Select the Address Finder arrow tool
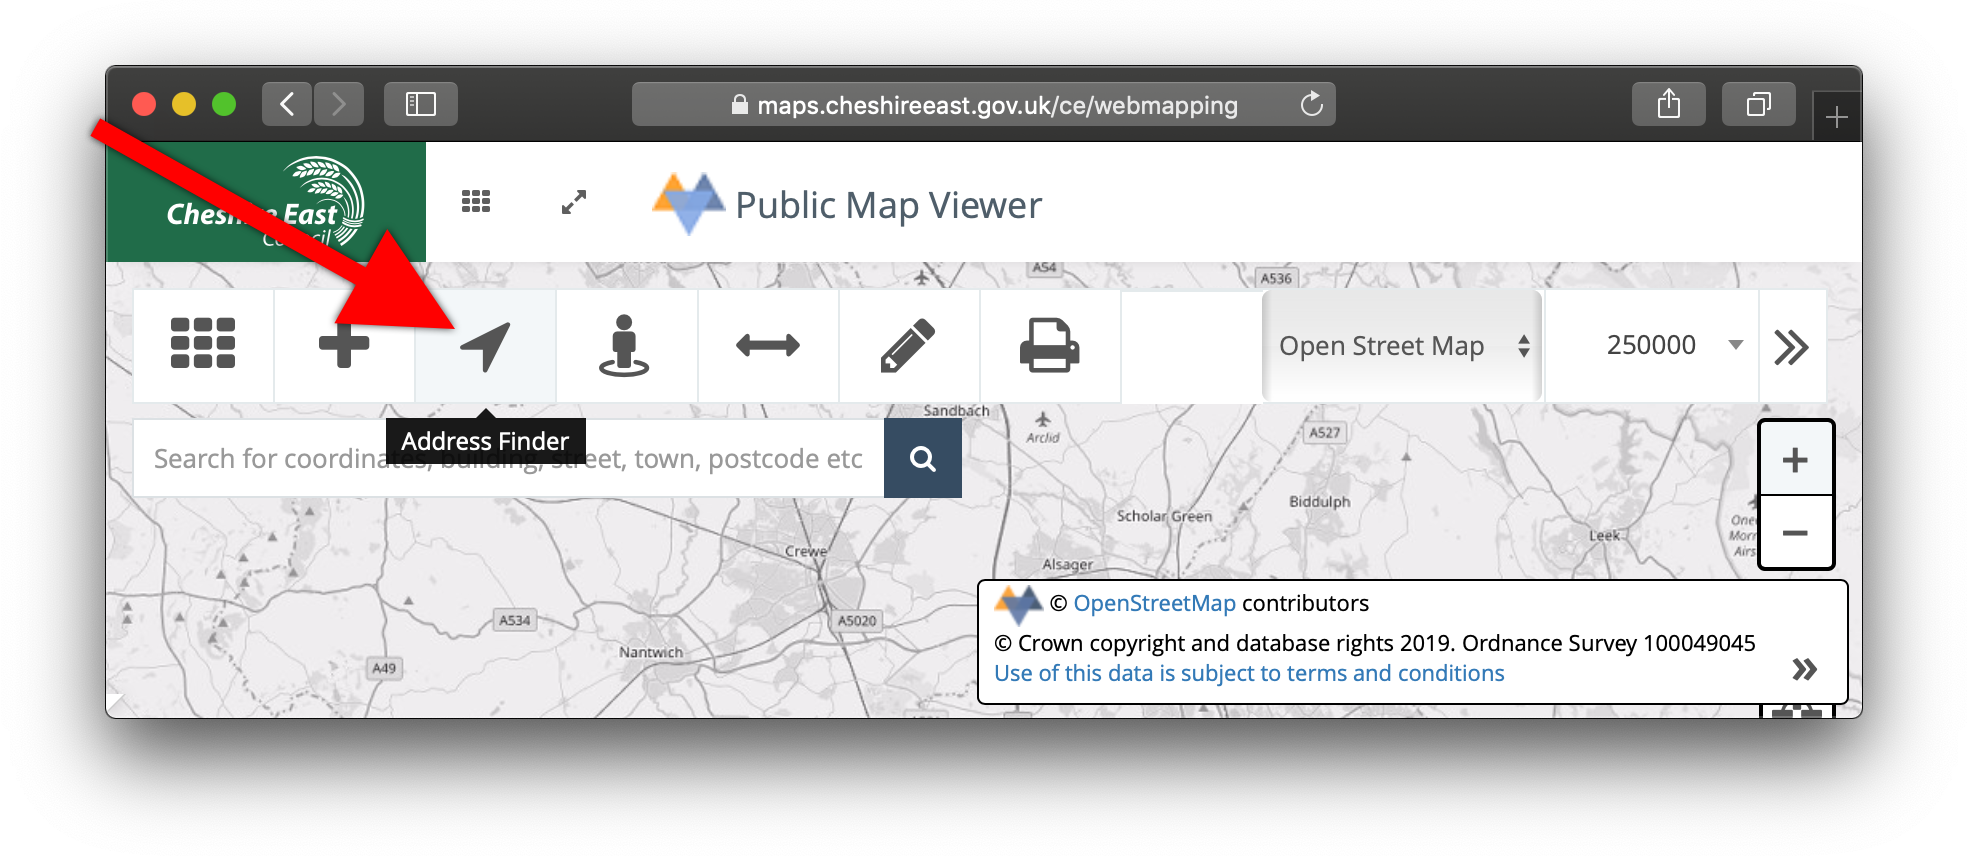 tap(486, 346)
